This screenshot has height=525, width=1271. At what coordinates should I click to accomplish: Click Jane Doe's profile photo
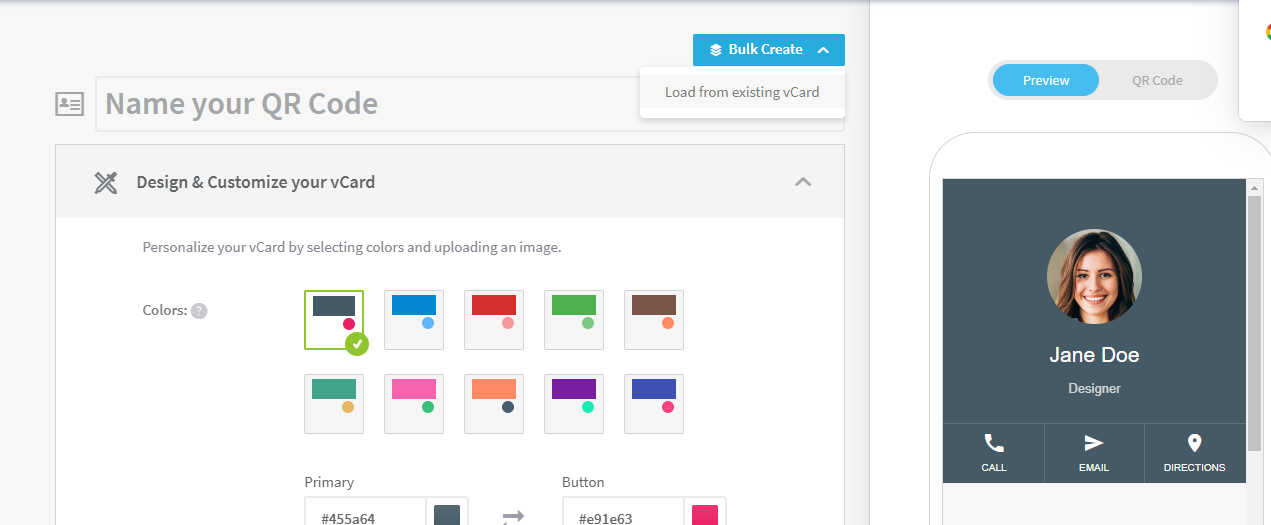(1094, 276)
